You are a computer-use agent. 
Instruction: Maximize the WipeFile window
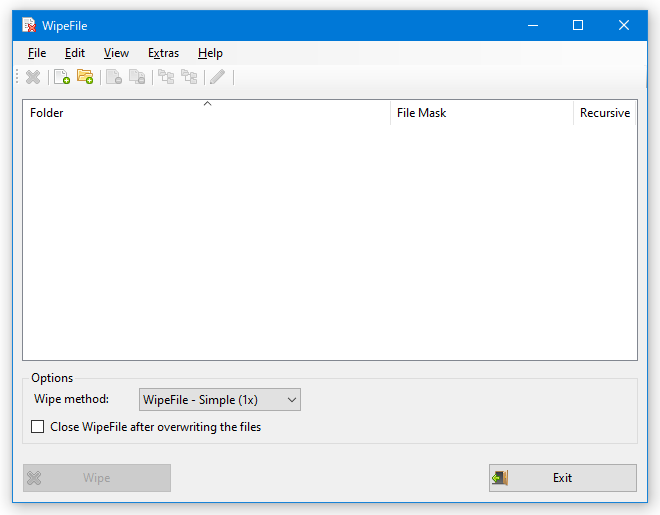578,25
